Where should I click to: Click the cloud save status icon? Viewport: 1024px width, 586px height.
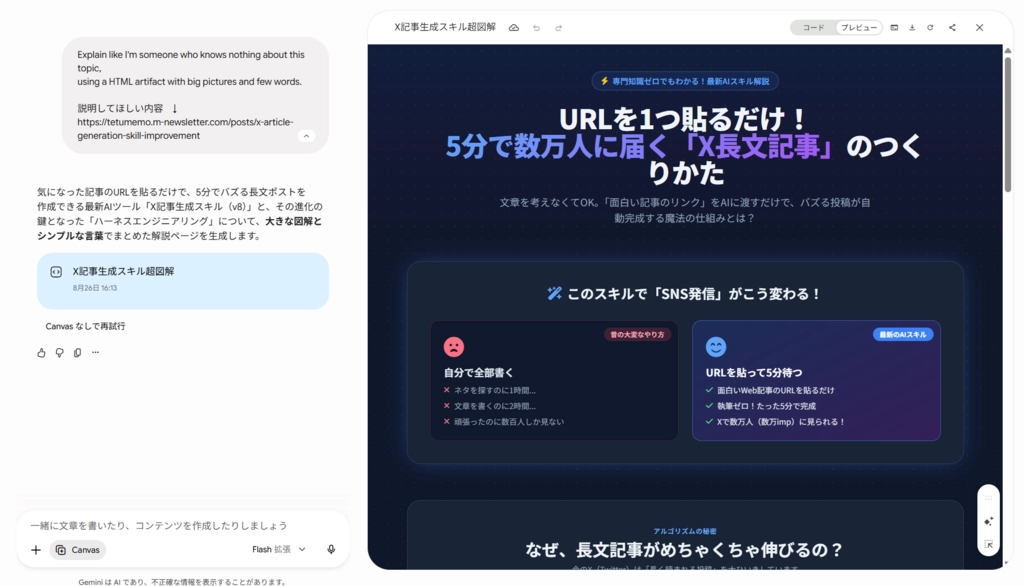pos(514,27)
